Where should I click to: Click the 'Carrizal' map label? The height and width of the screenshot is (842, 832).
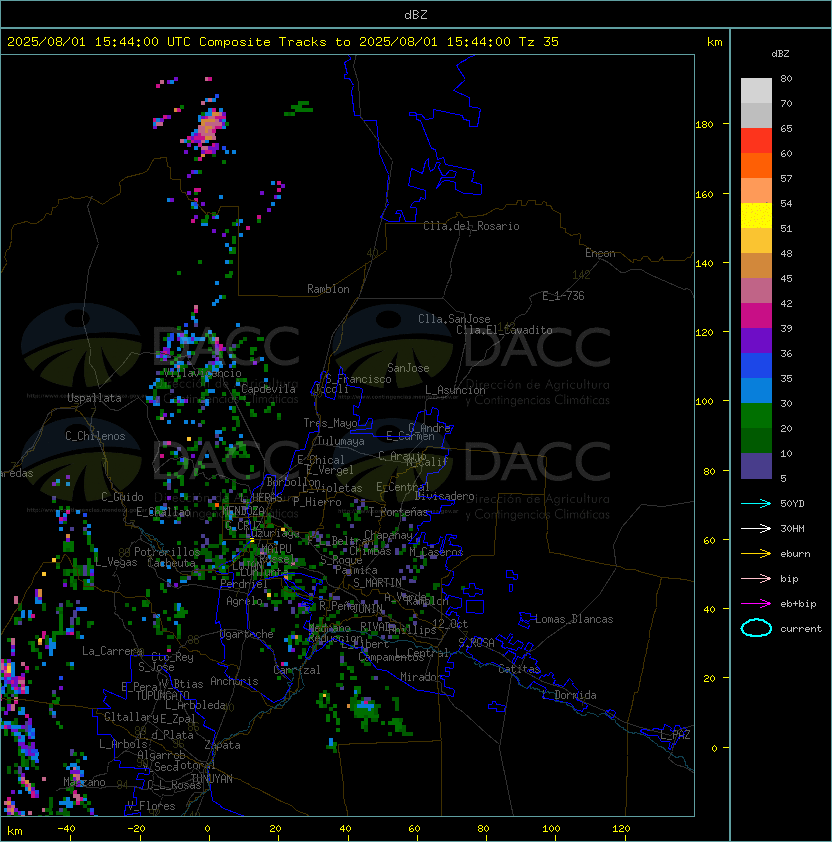[296, 670]
